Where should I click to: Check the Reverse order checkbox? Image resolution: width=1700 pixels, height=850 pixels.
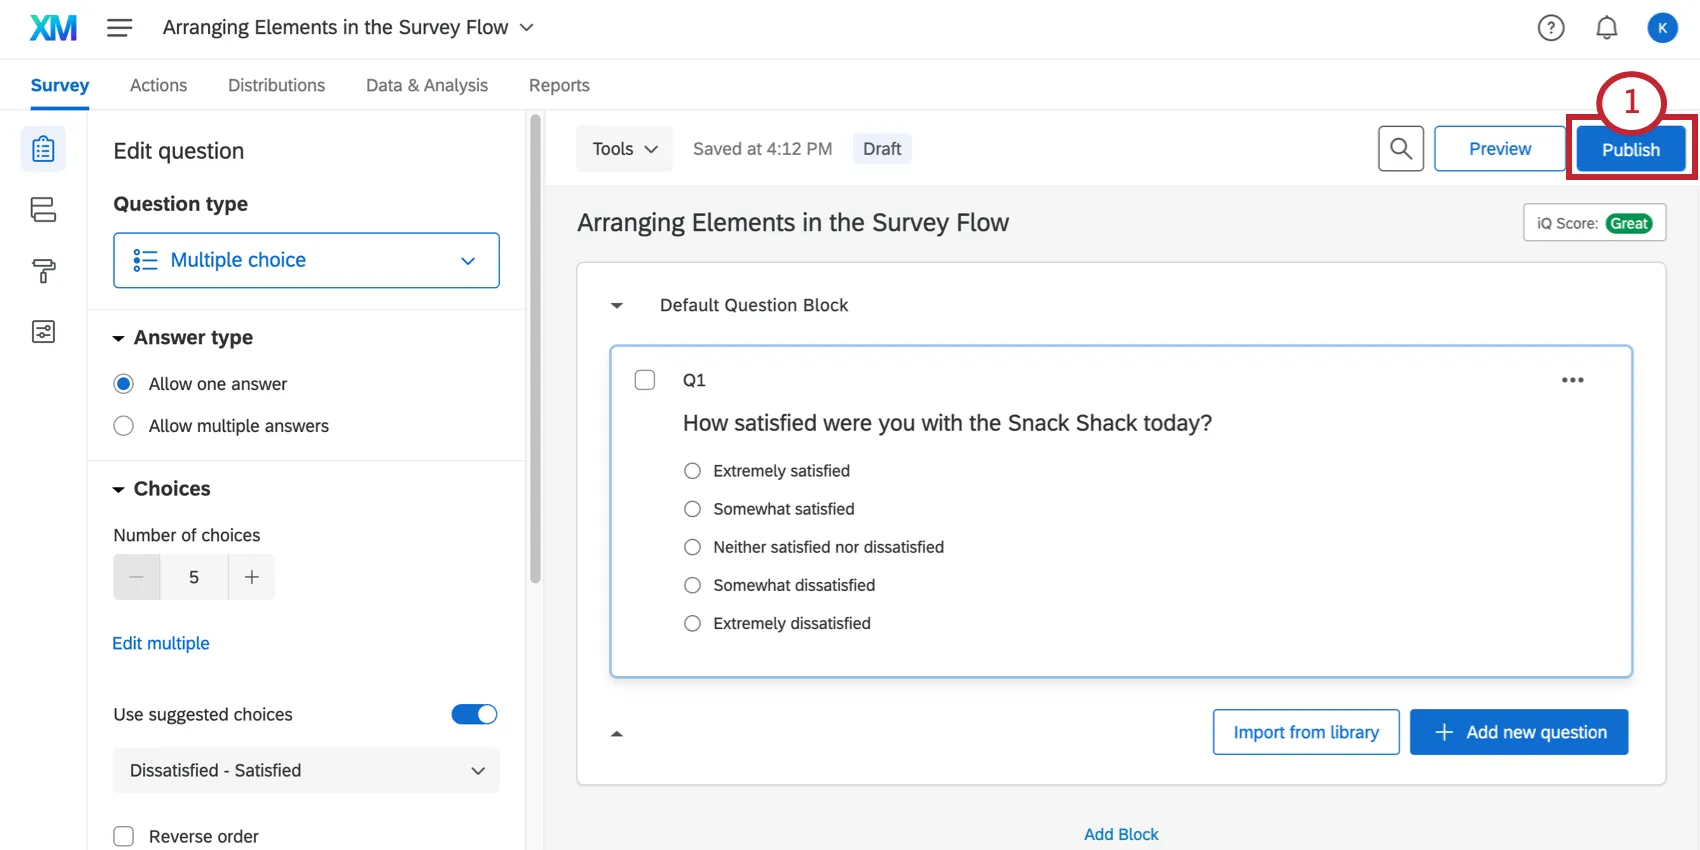(x=124, y=836)
